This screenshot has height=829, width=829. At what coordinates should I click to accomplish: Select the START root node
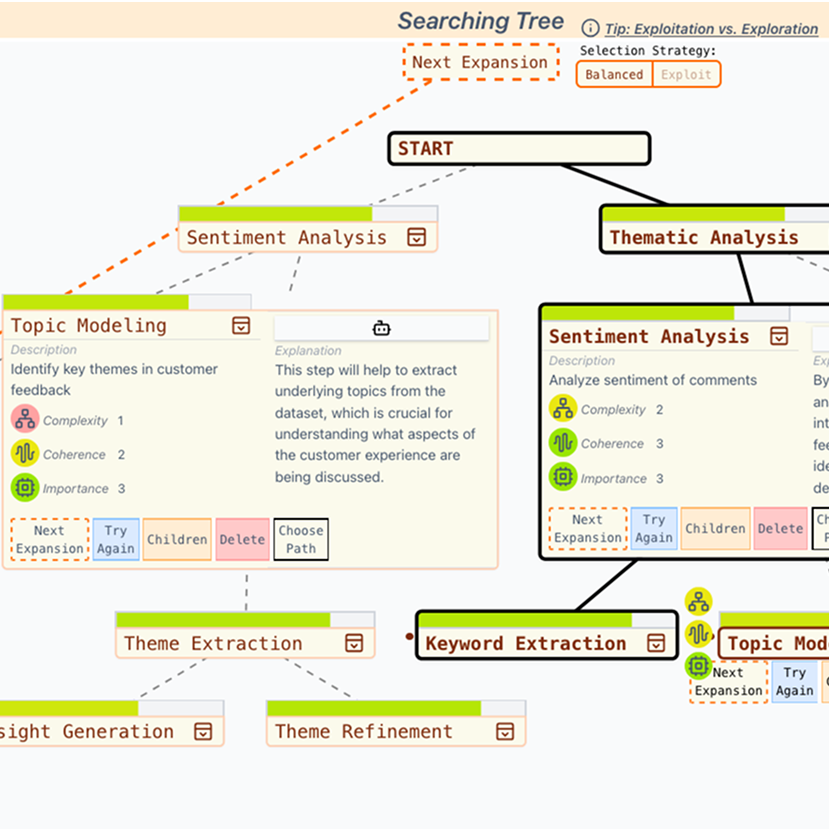[519, 149]
